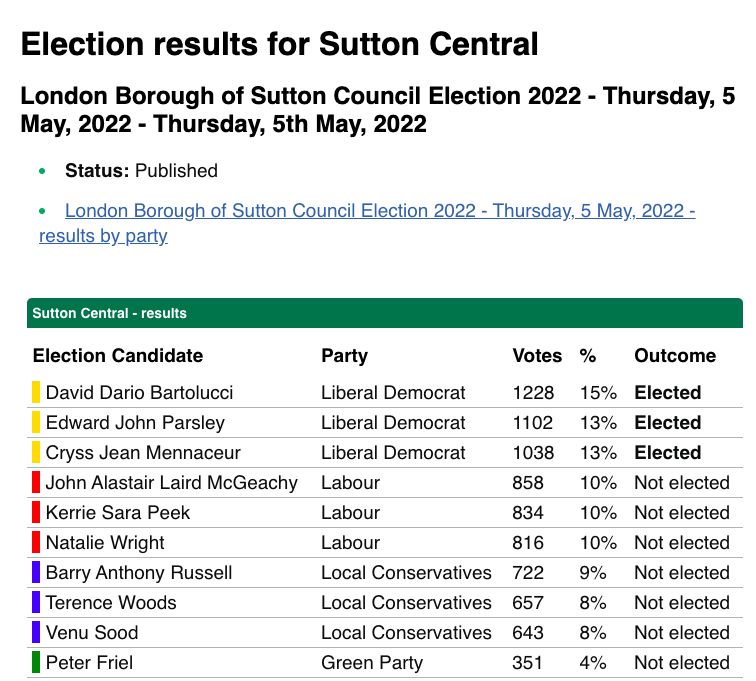This screenshot has width=756, height=681.
Task: Click yellow swatch beside David Dario Bartolucci
Action: click(36, 392)
